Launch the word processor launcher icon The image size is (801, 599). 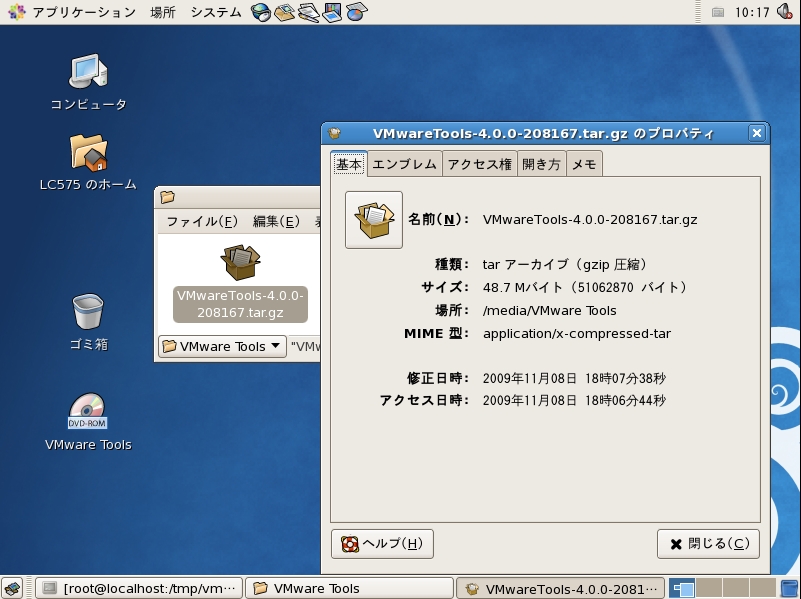(309, 12)
